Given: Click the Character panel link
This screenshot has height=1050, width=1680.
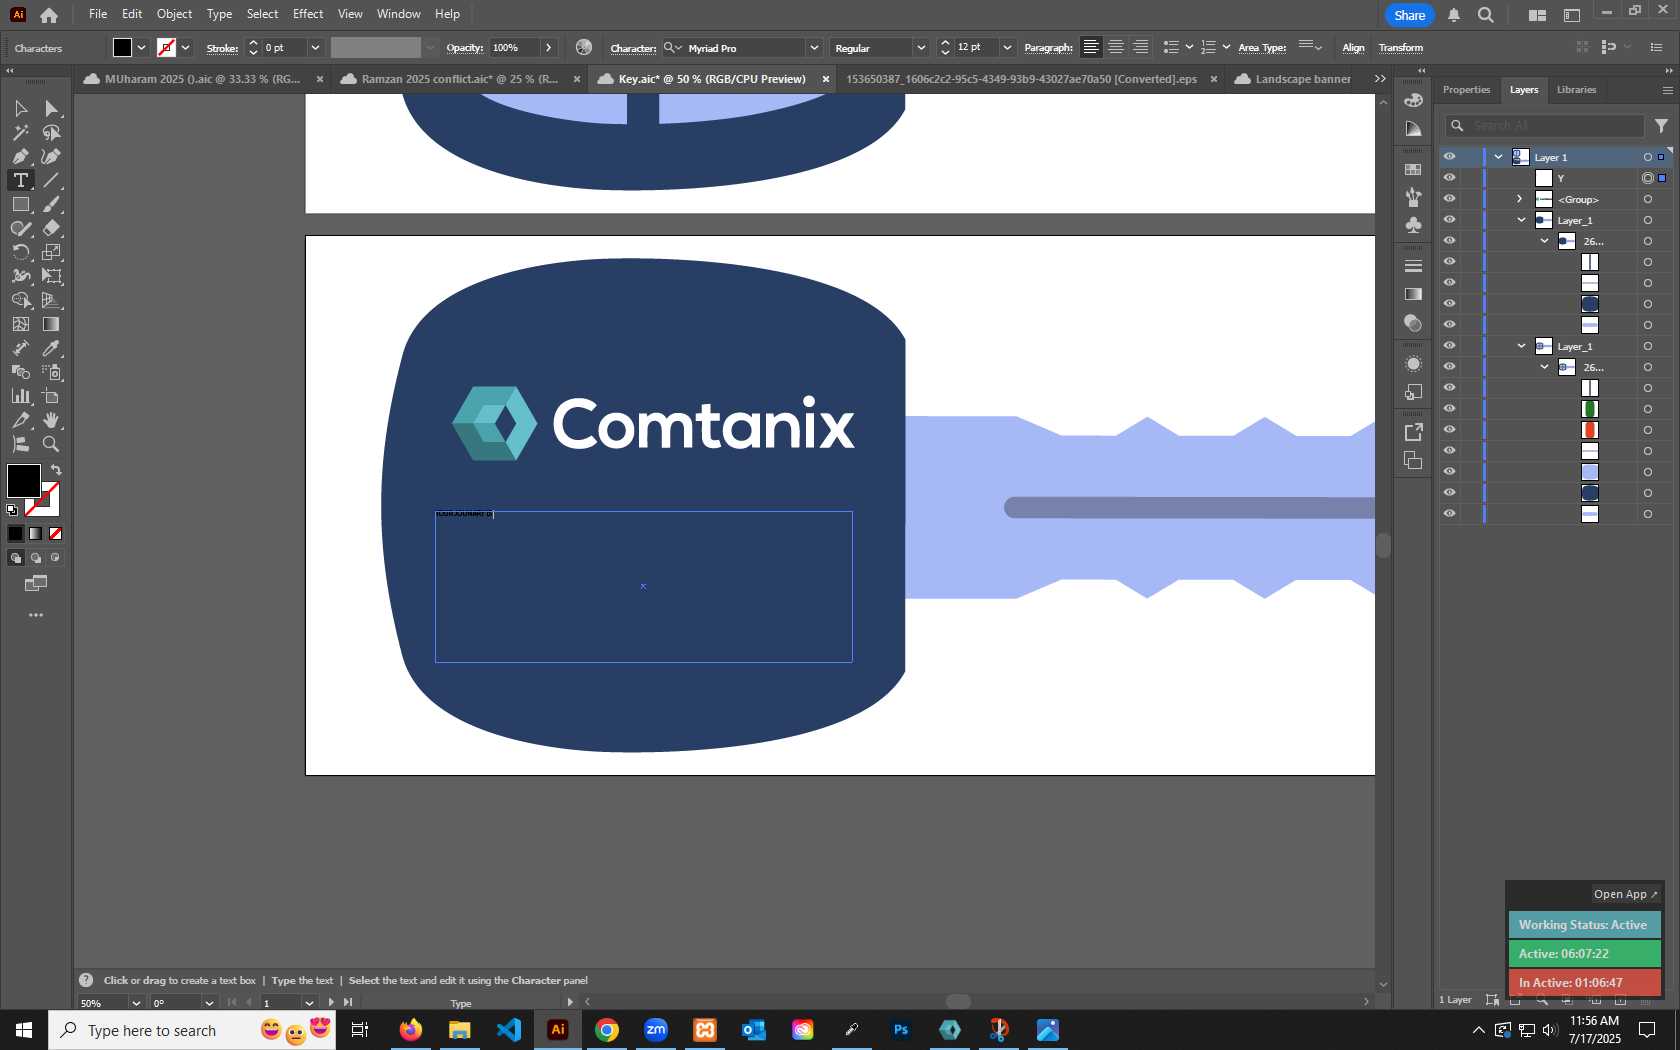Looking at the screenshot, I should point(633,48).
